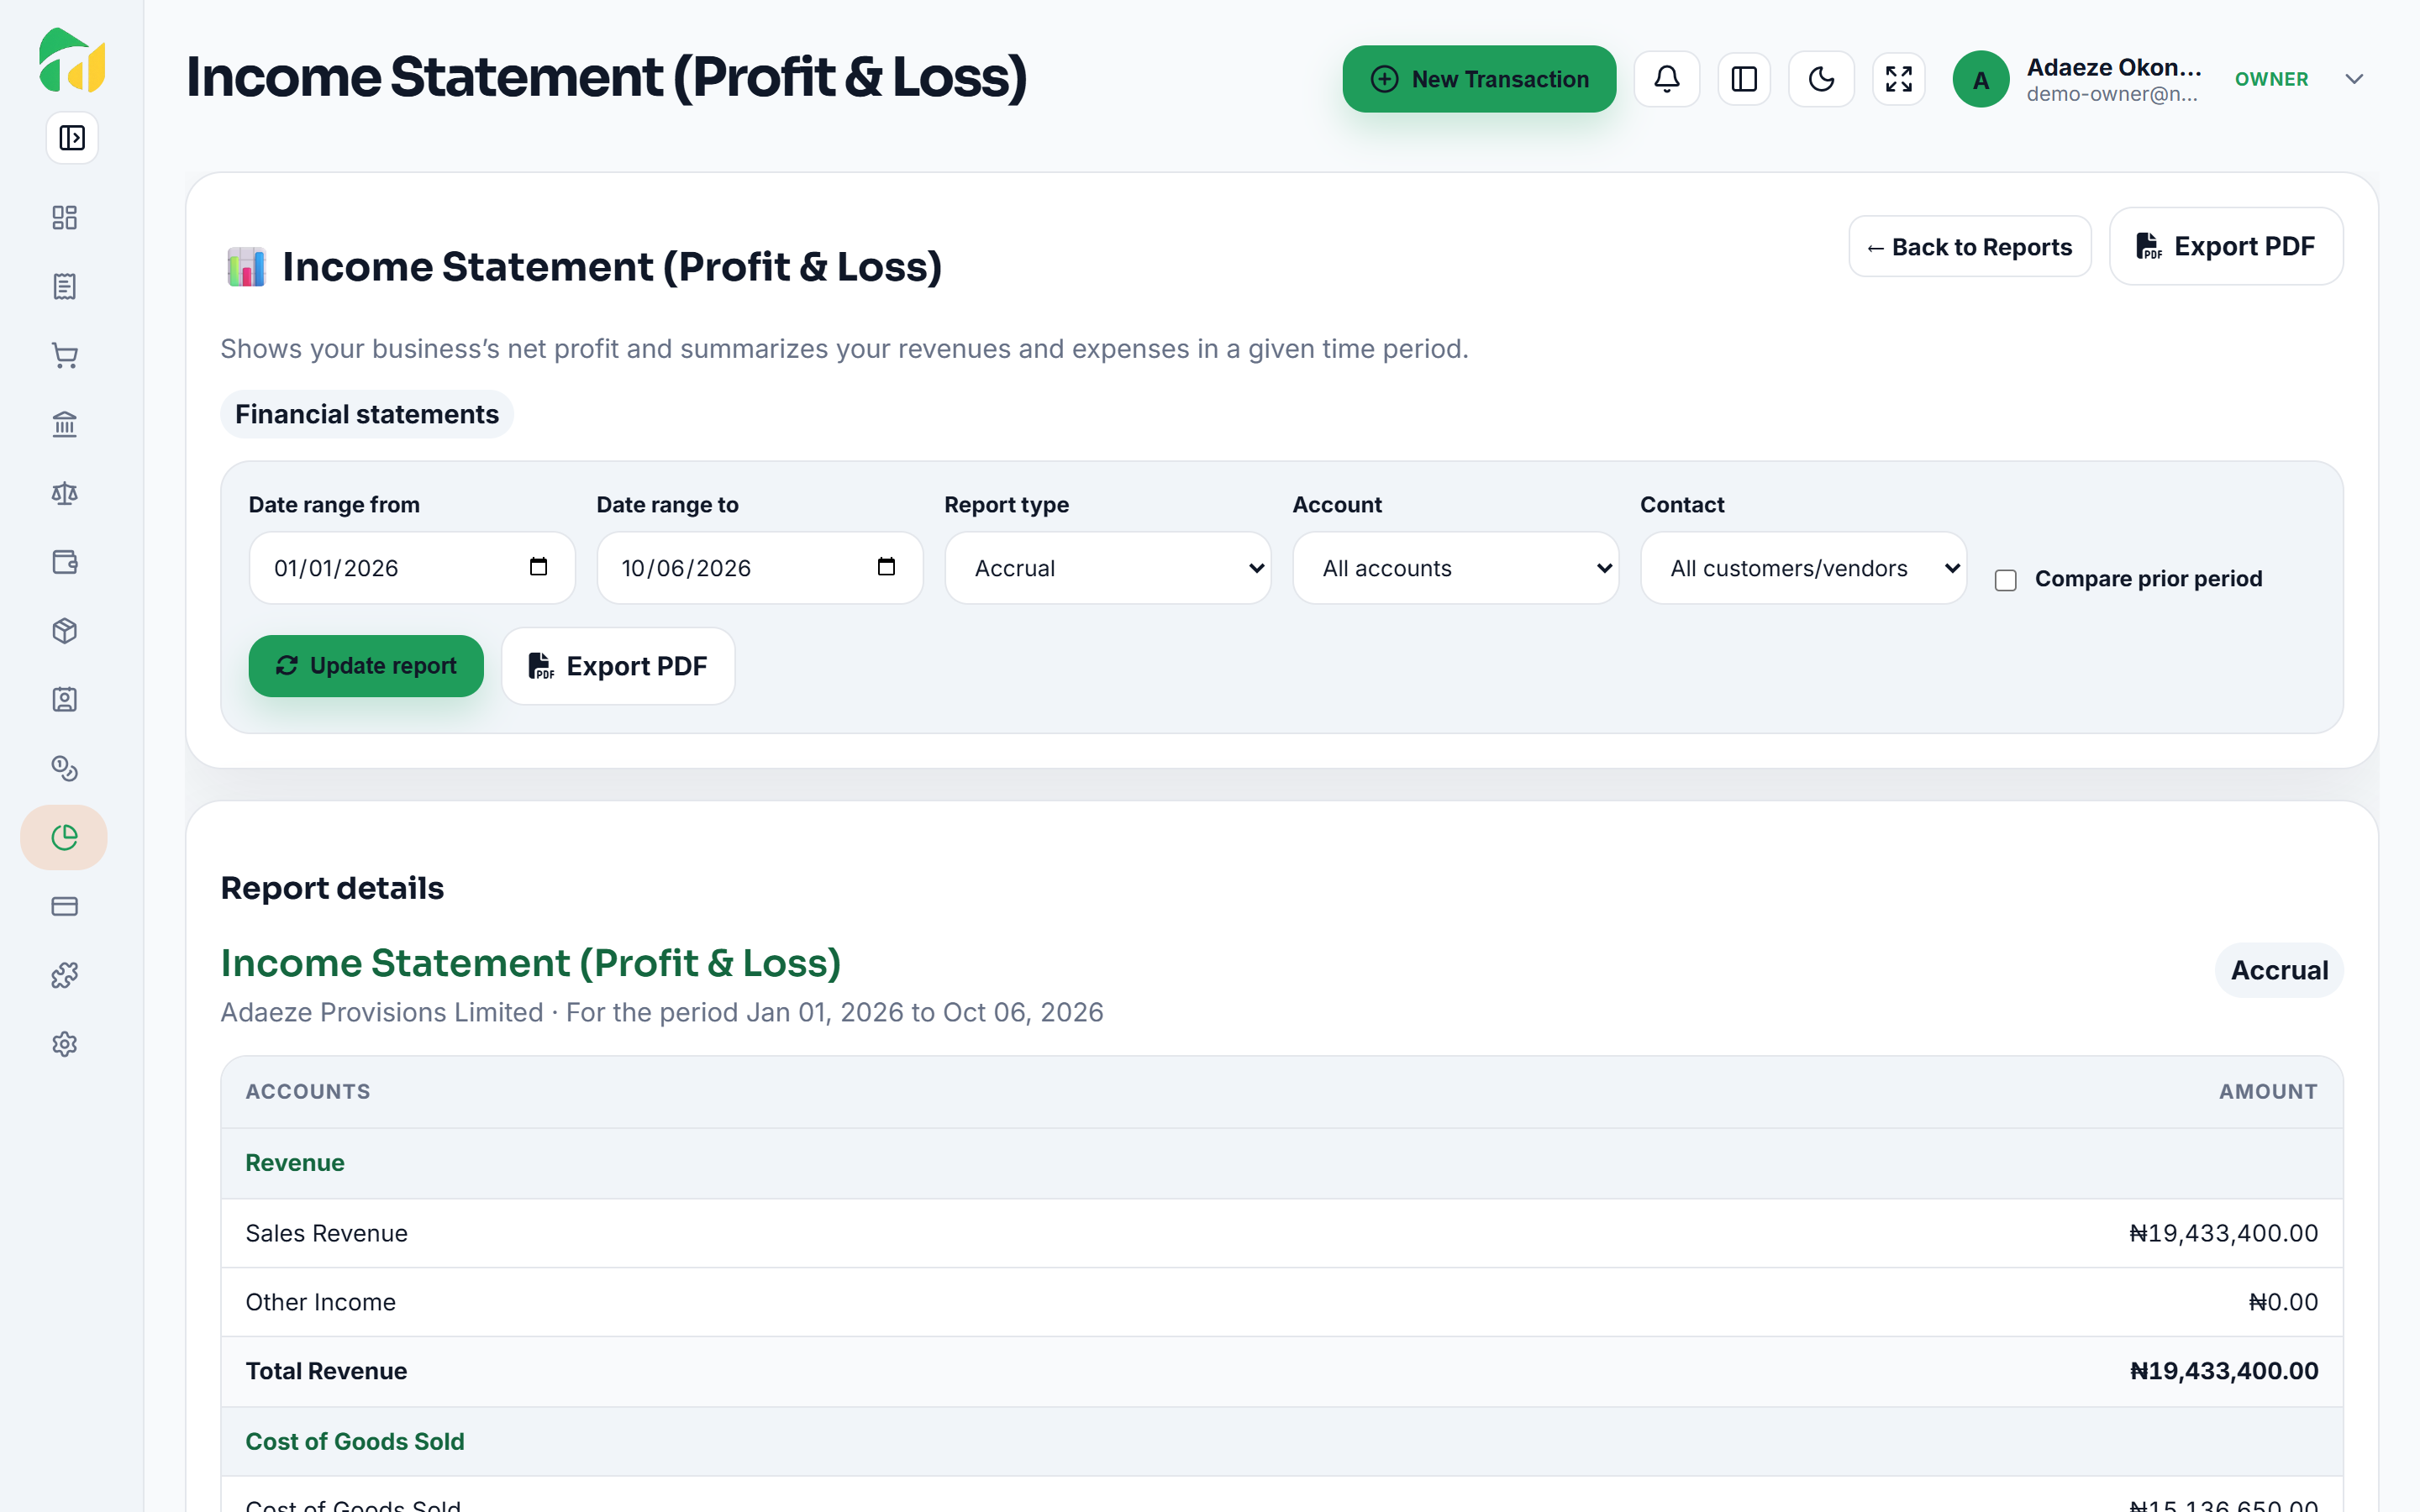Open calendar picker for Date range from

[x=538, y=567]
